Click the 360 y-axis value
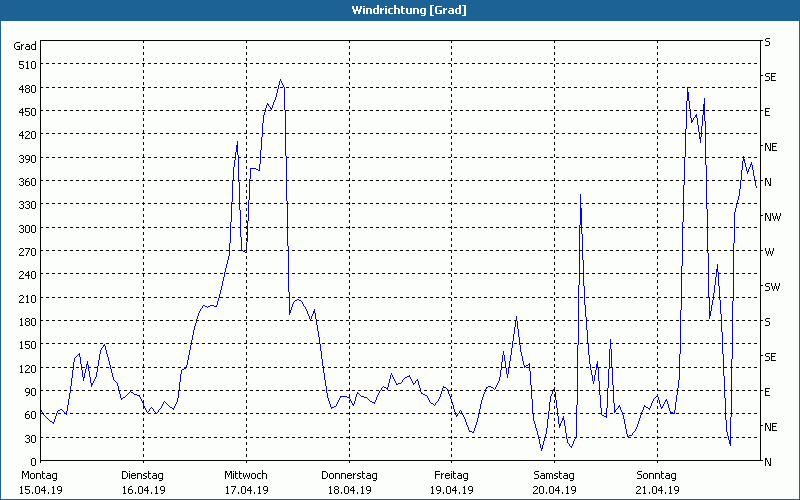The width and height of the screenshot is (800, 500). (28, 182)
